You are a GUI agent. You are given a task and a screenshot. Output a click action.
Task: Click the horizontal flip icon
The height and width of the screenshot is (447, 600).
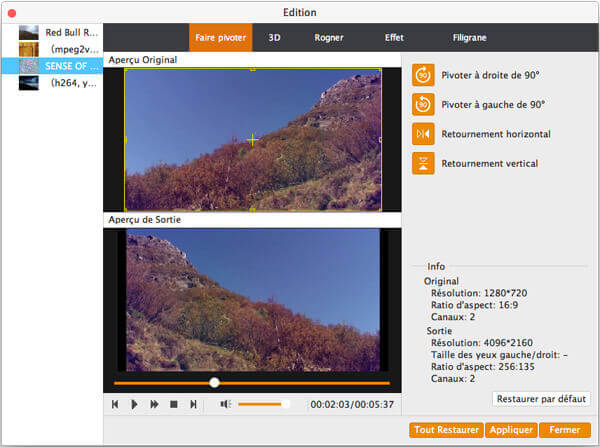(x=423, y=134)
